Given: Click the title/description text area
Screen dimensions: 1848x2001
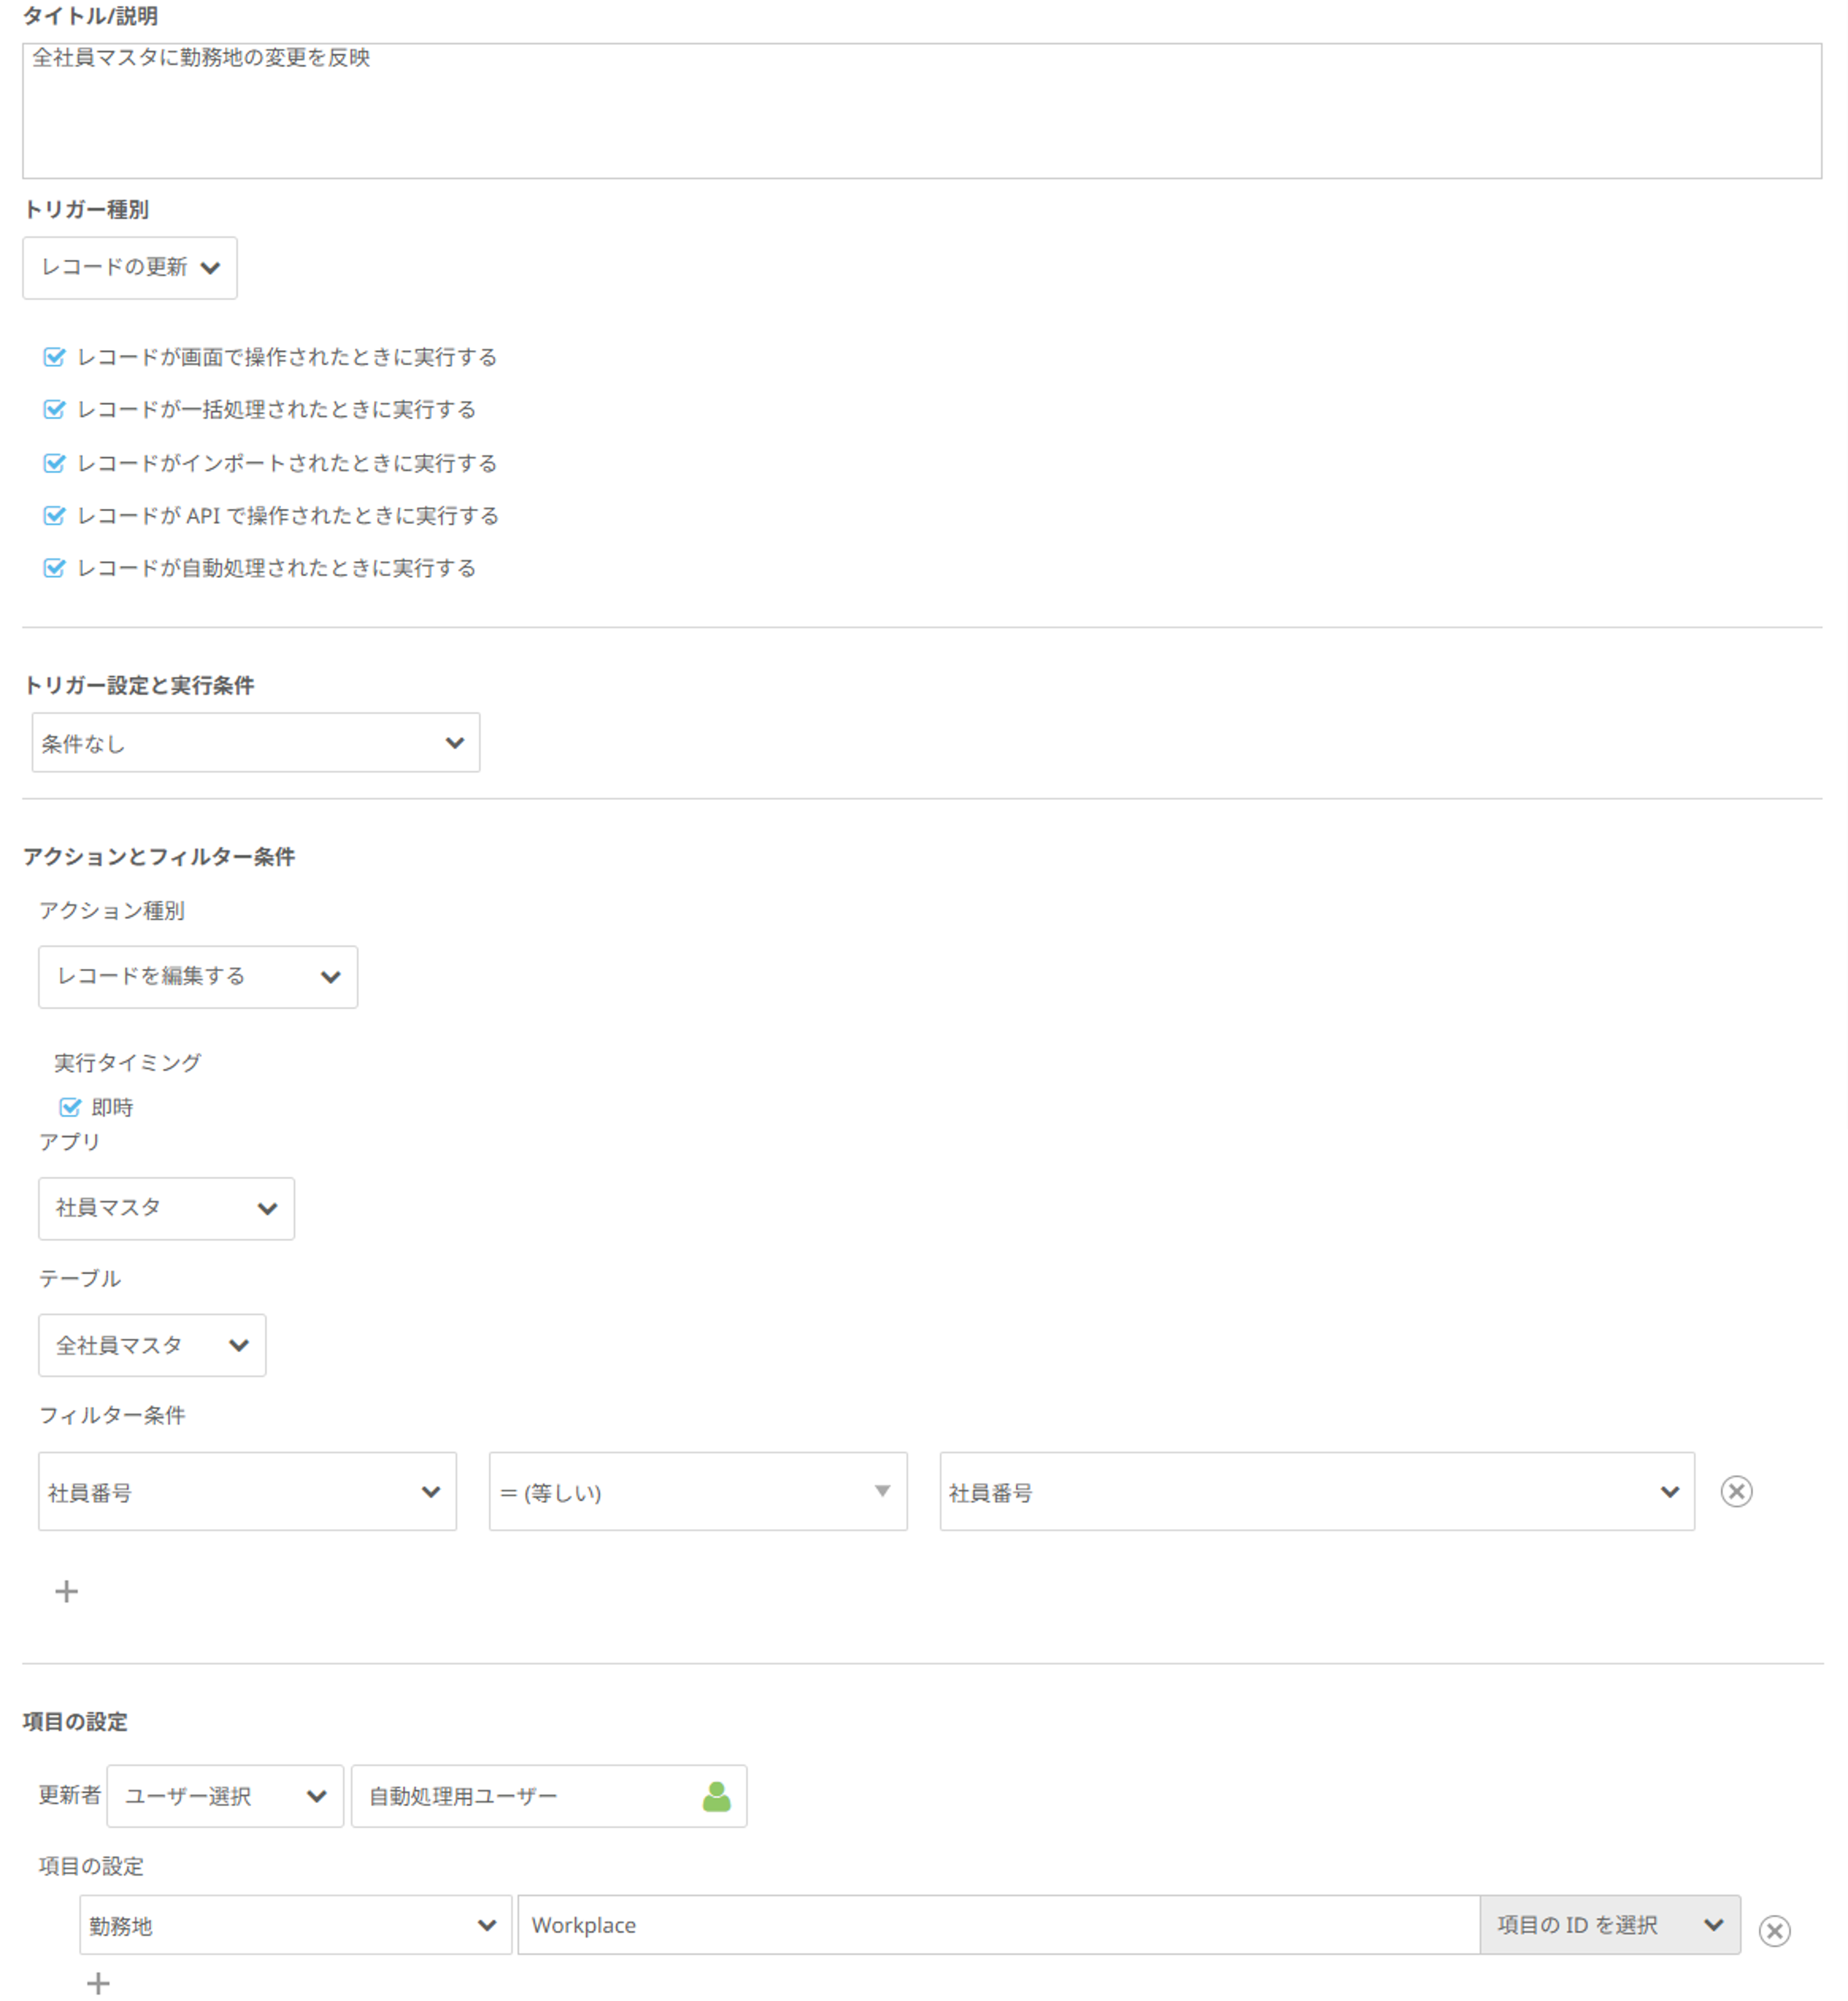Looking at the screenshot, I should [x=921, y=111].
